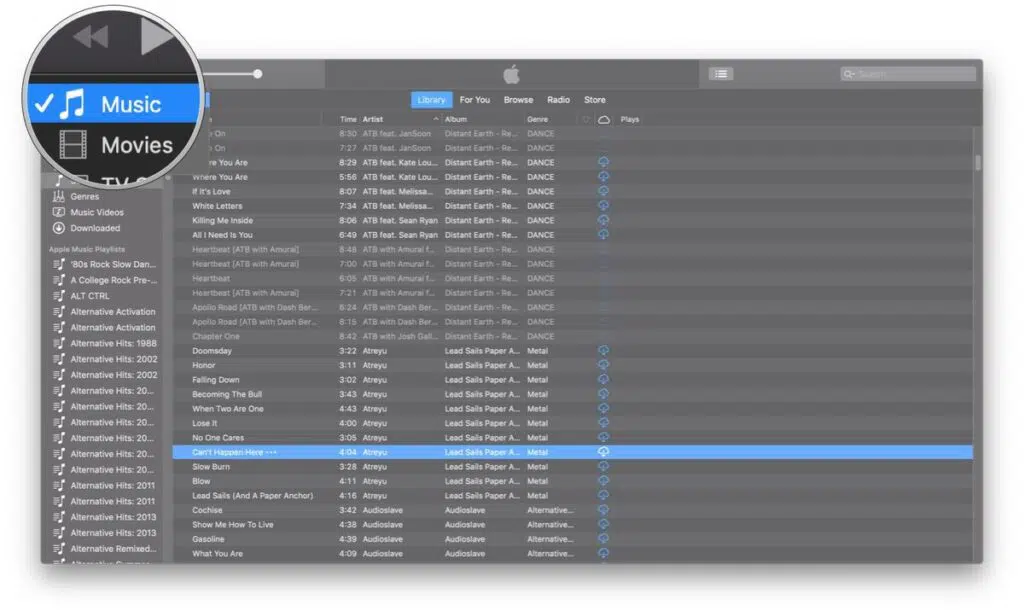The width and height of the screenshot is (1024, 616).
Task: Sort by the Artist column sort arrow
Action: [x=436, y=119]
